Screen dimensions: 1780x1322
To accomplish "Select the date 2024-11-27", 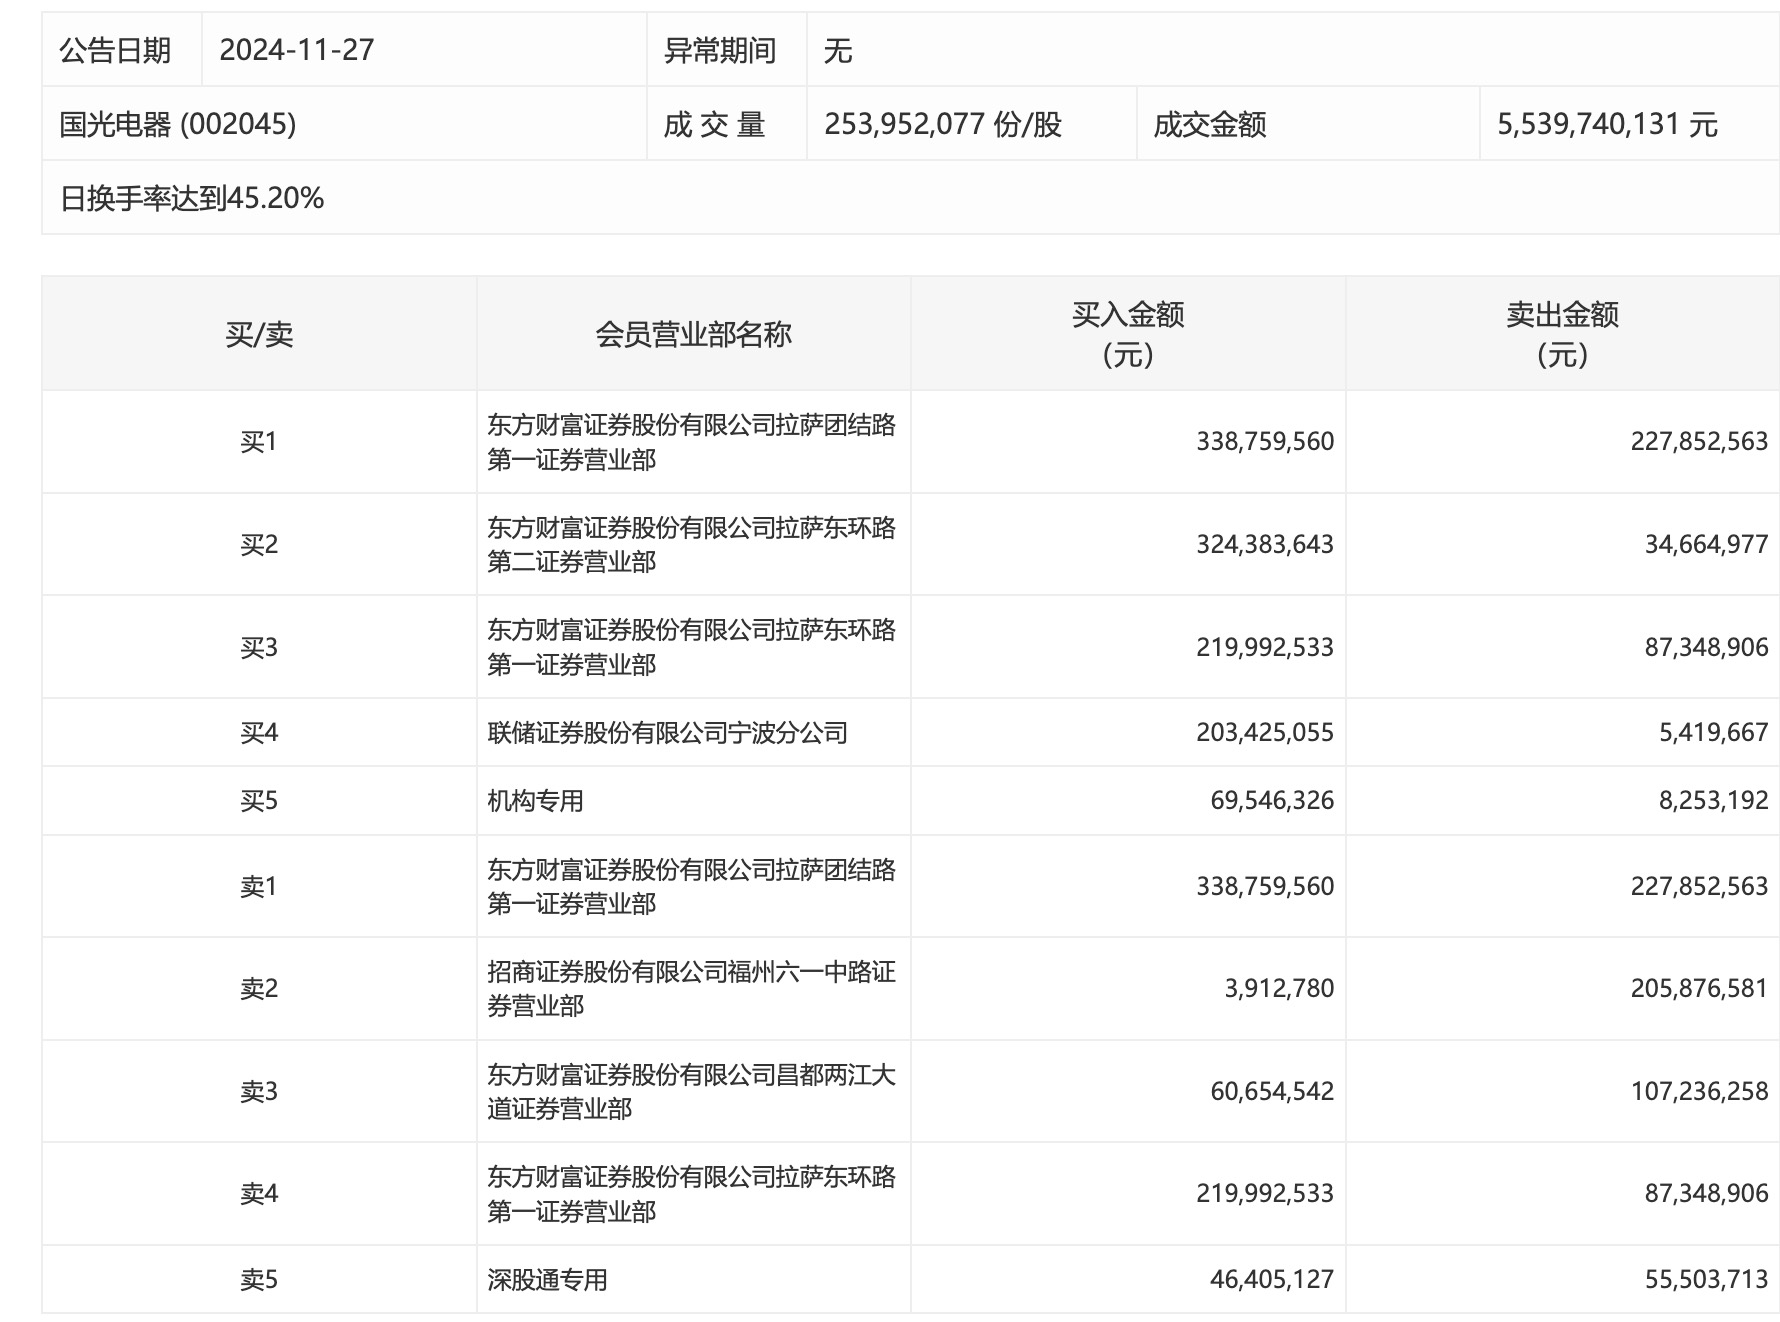I will pyautogui.click(x=297, y=50).
